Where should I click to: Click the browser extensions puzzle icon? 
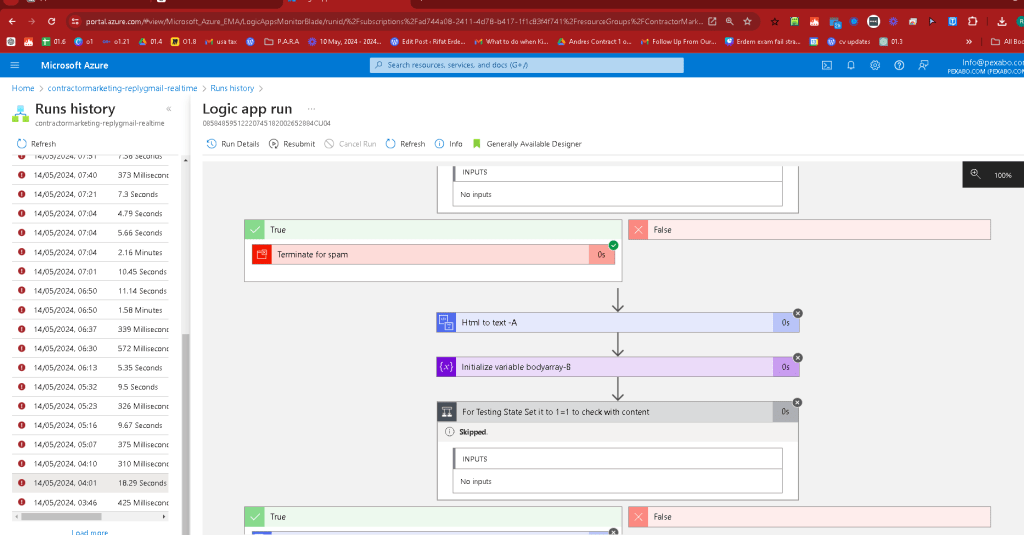(972, 22)
